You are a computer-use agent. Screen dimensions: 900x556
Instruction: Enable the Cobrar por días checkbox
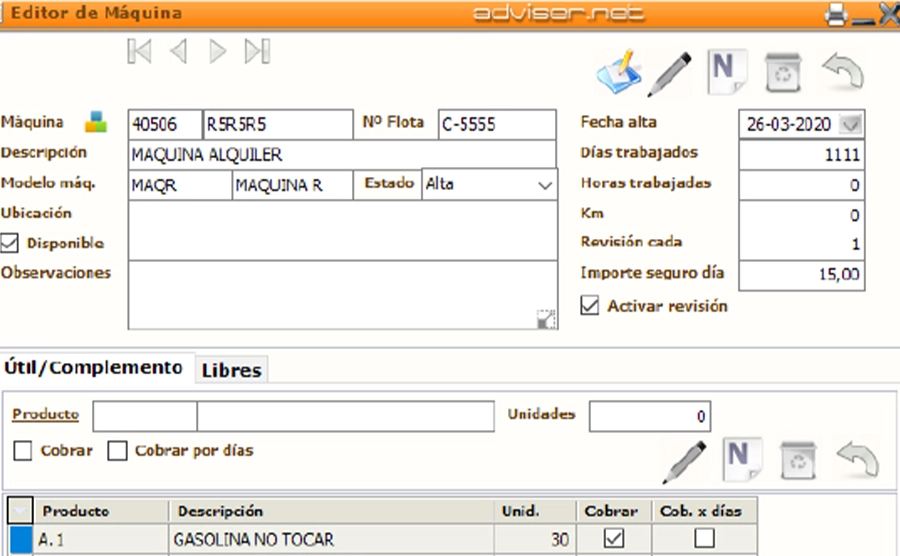[x=118, y=451]
